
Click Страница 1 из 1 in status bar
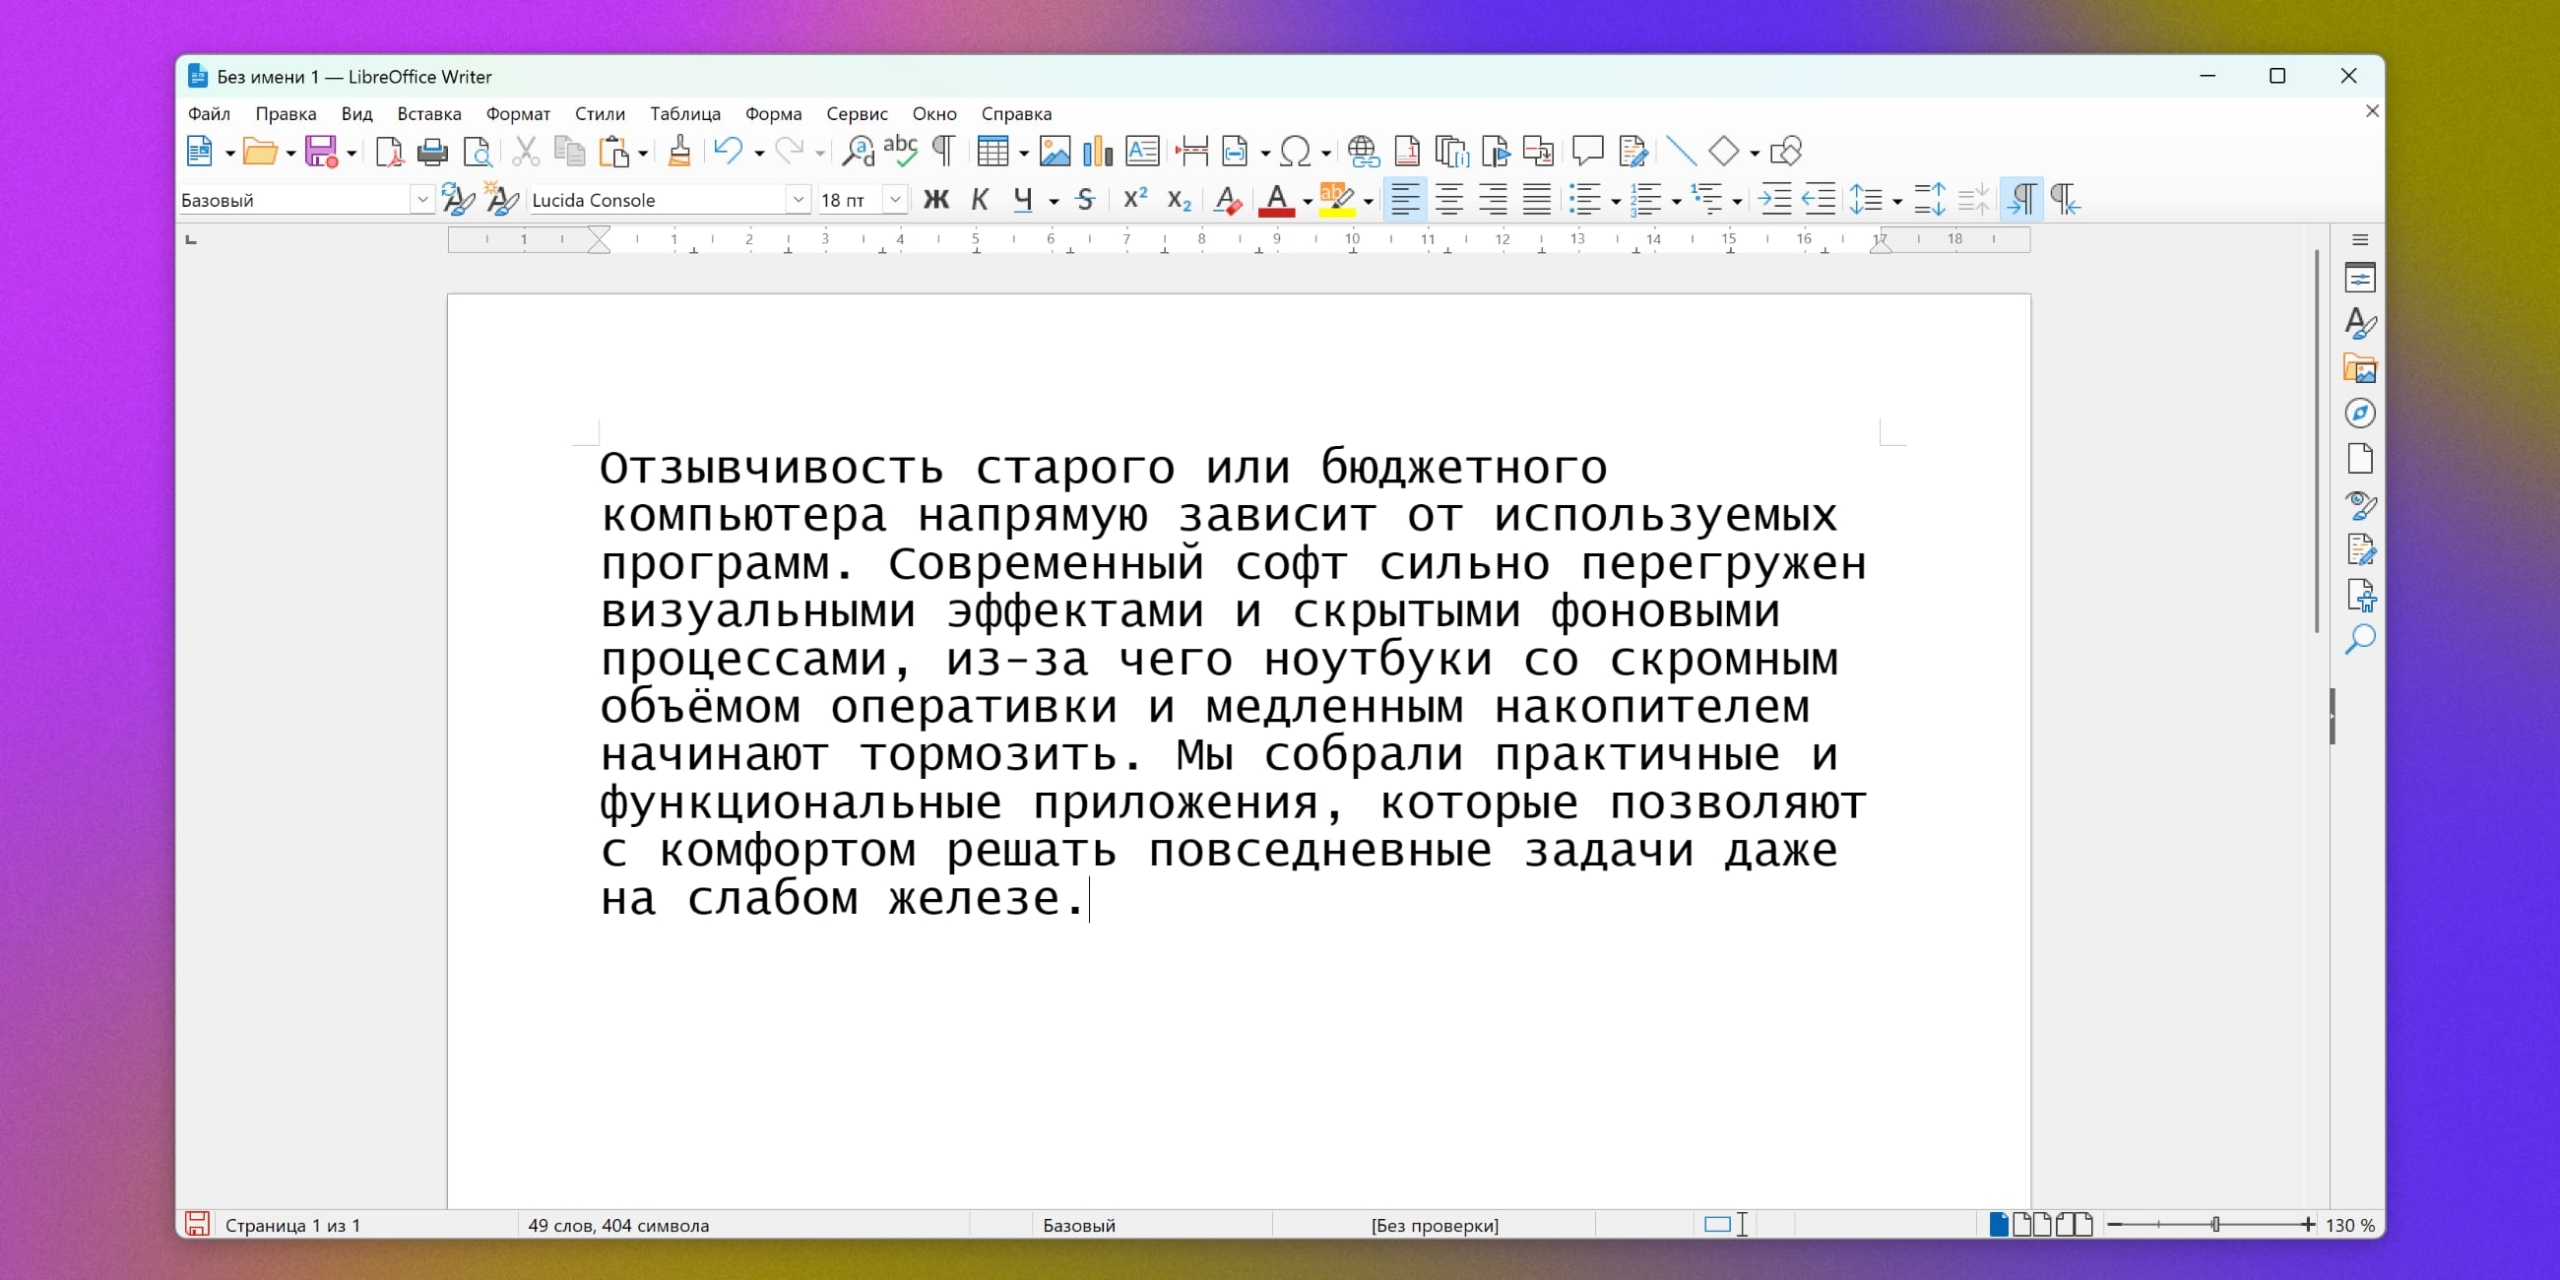(293, 1225)
